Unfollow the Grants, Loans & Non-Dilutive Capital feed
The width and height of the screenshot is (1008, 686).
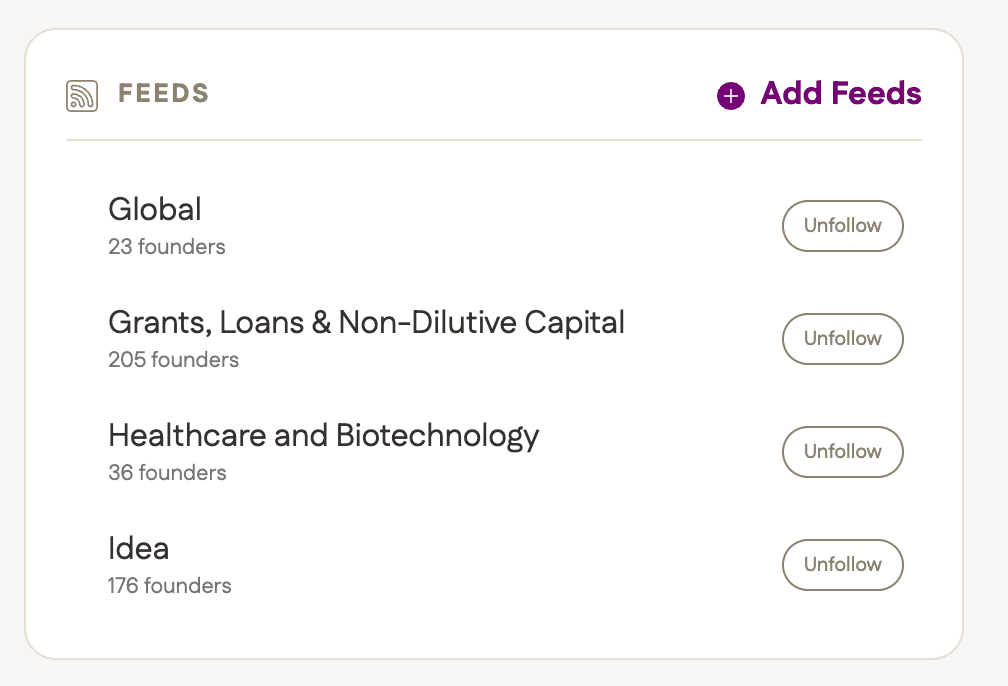click(842, 339)
